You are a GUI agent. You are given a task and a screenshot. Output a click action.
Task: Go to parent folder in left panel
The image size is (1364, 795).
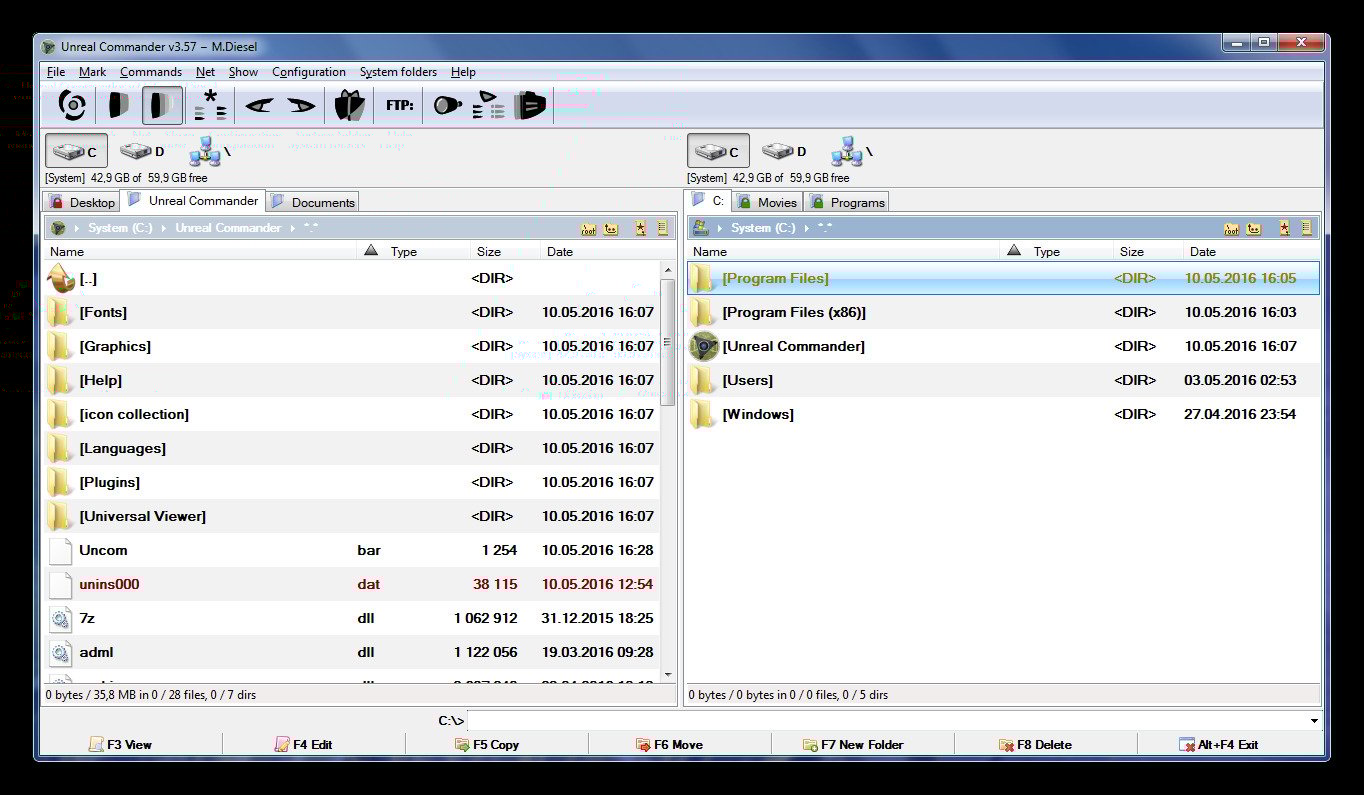[611, 228]
